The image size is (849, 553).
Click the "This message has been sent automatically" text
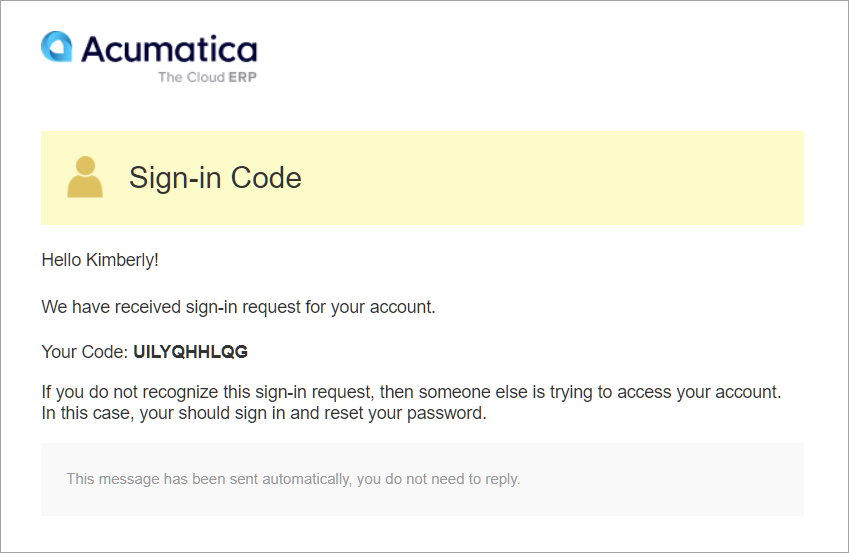coord(207,479)
